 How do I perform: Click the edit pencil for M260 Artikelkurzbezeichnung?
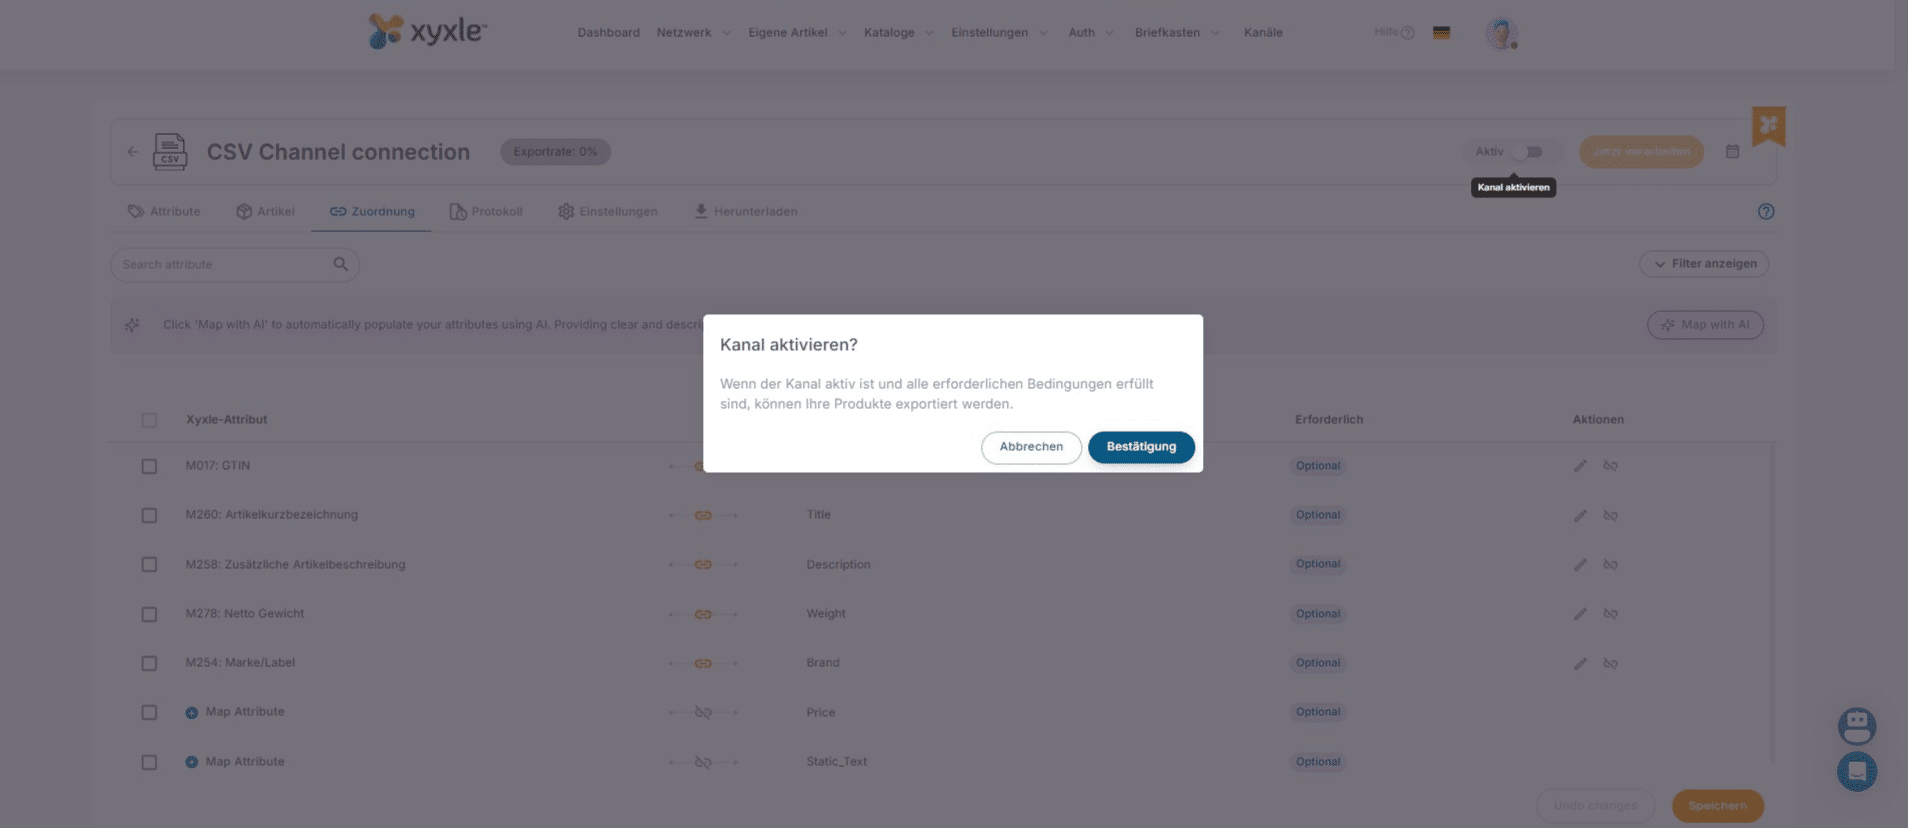click(x=1580, y=516)
